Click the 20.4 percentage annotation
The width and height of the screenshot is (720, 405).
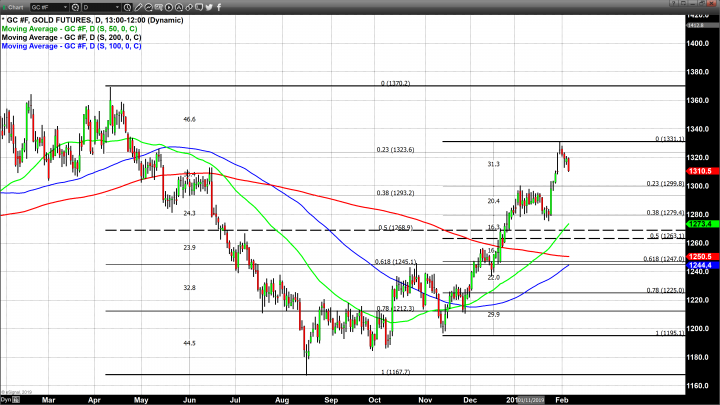pyautogui.click(x=494, y=201)
